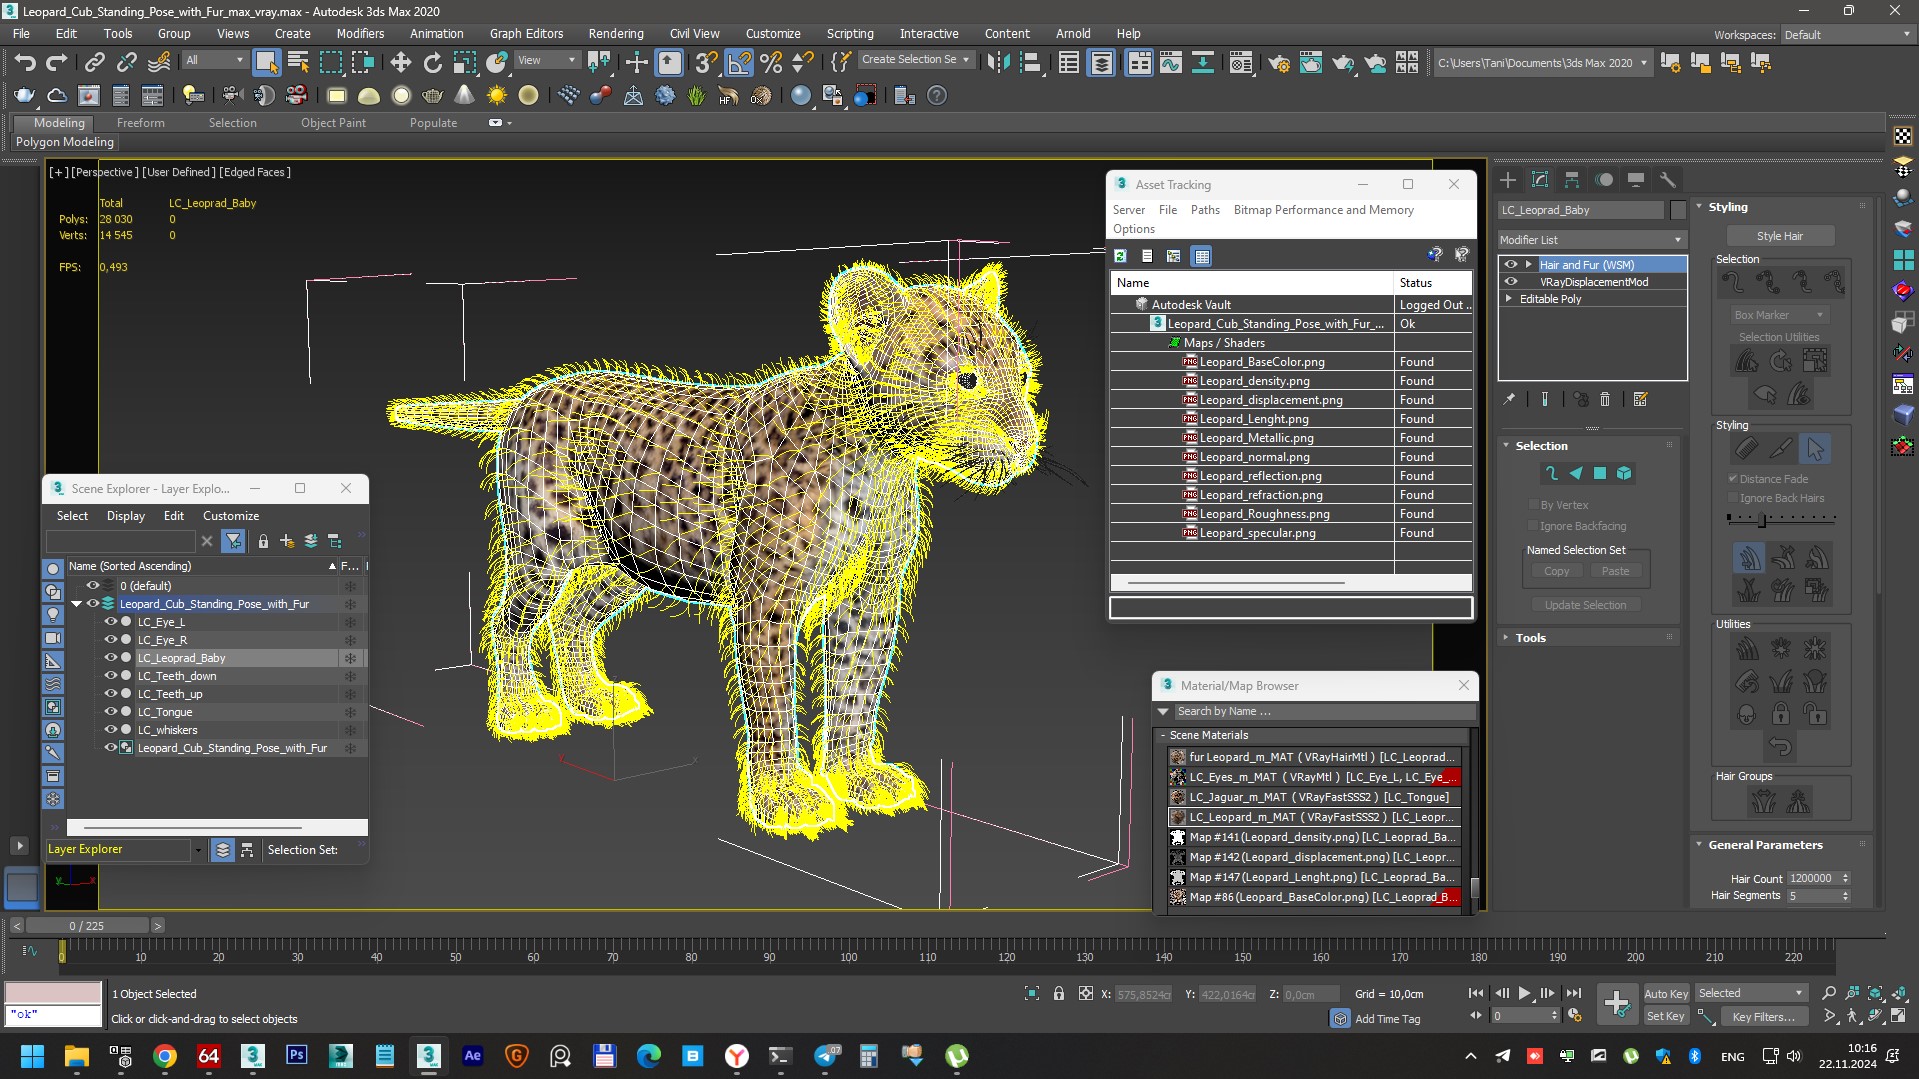Expand the Editable Poly modifier
Viewport: 1919px width, 1079px height.
[1510, 299]
